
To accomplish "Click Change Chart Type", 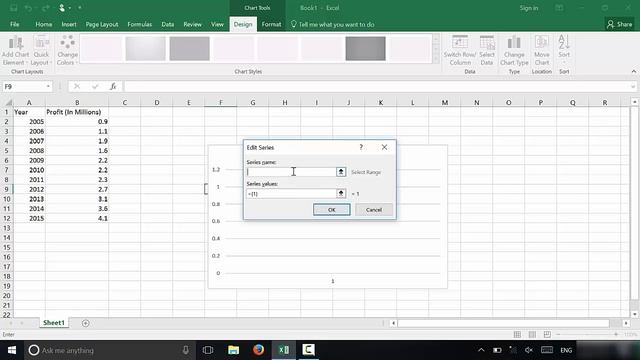I will coord(514,51).
